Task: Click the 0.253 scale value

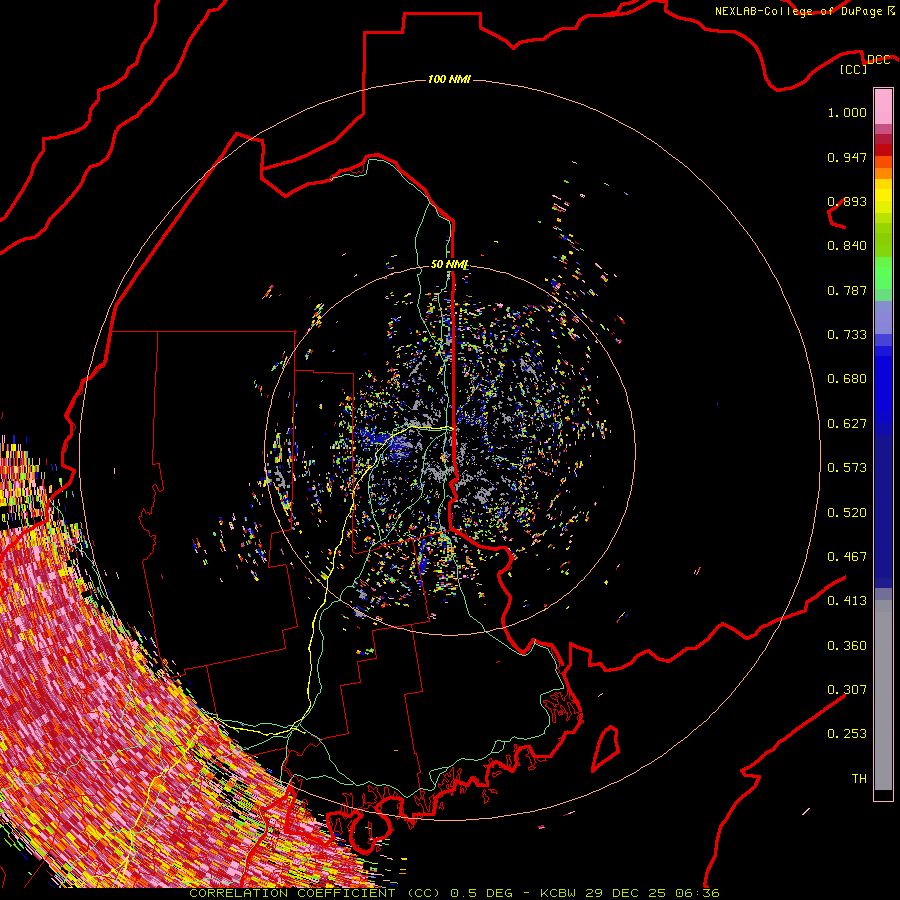Action: tap(847, 734)
